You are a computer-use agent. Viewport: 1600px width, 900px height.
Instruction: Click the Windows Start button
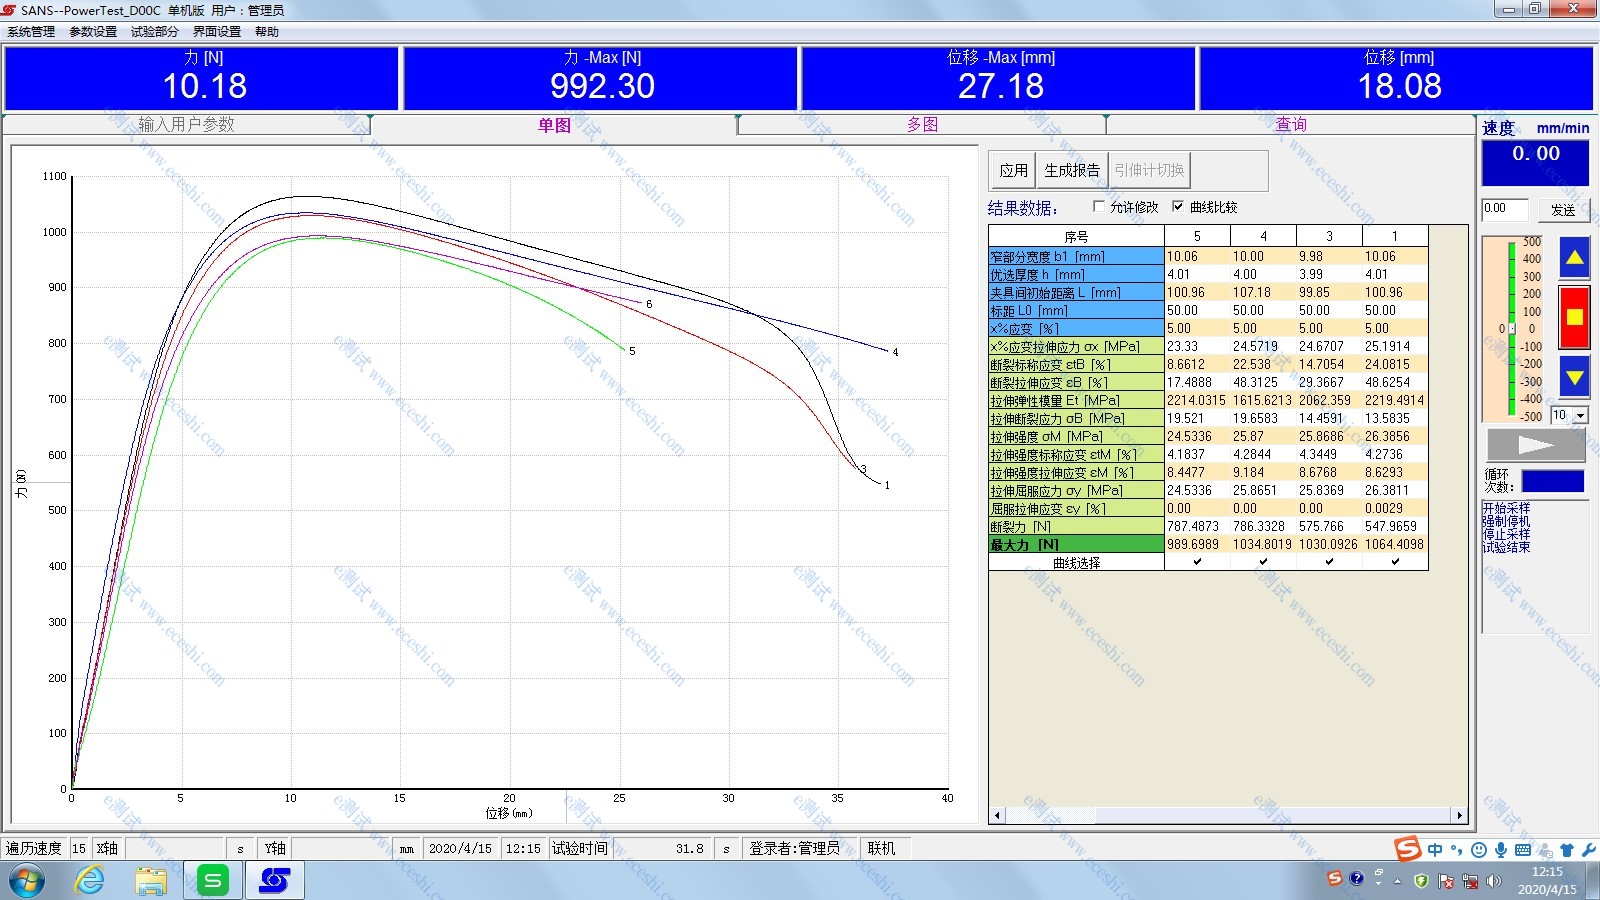pos(27,880)
